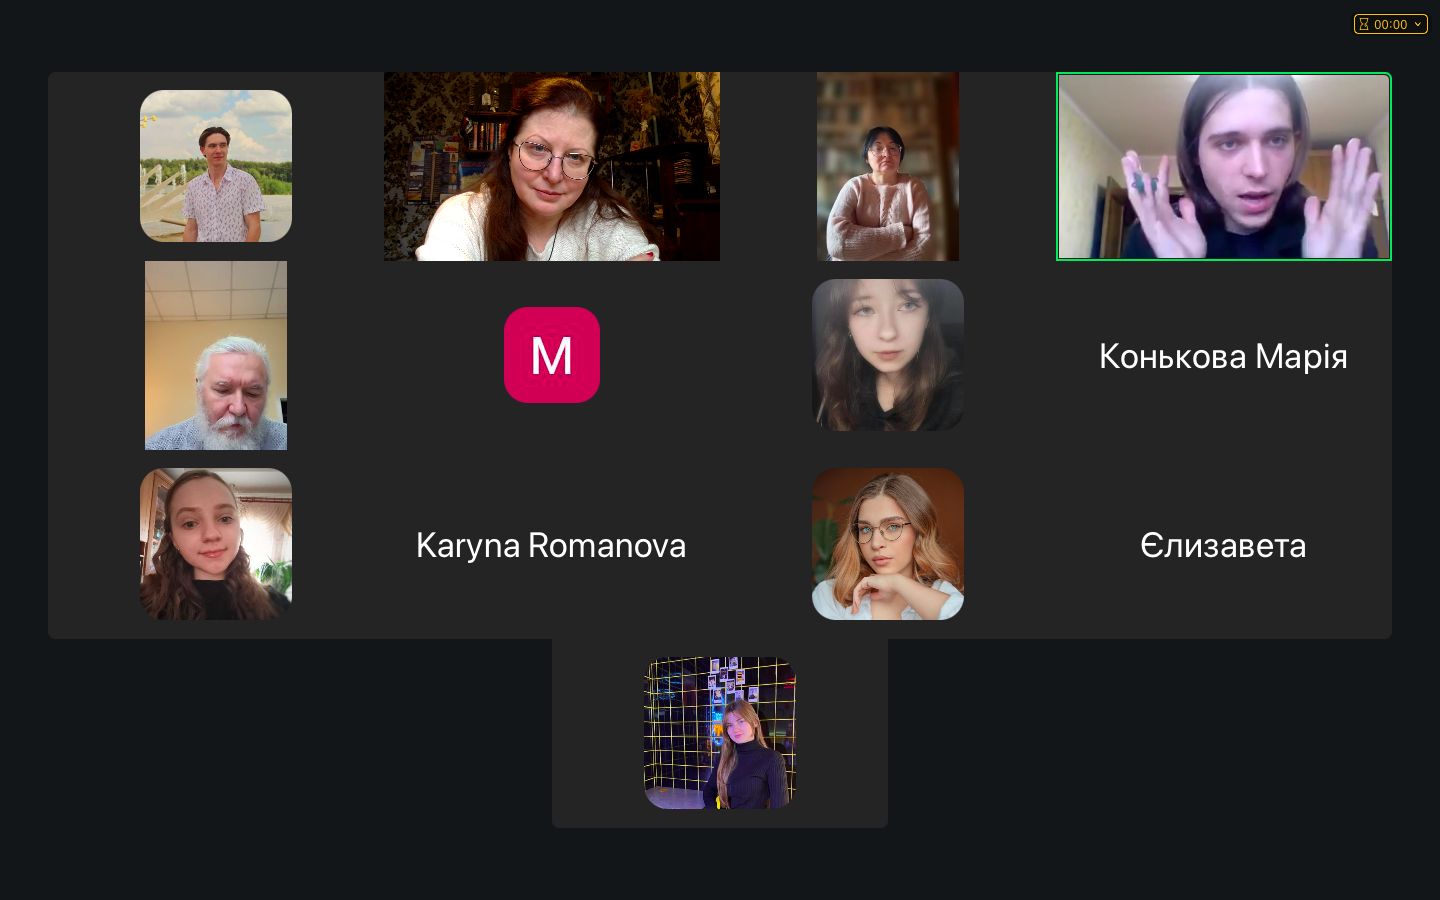Select the pink M avatar icon
This screenshot has height=900, width=1440.
(552, 355)
